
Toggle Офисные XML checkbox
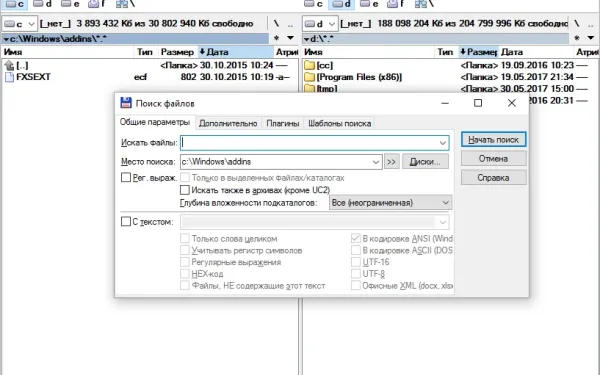tap(356, 285)
